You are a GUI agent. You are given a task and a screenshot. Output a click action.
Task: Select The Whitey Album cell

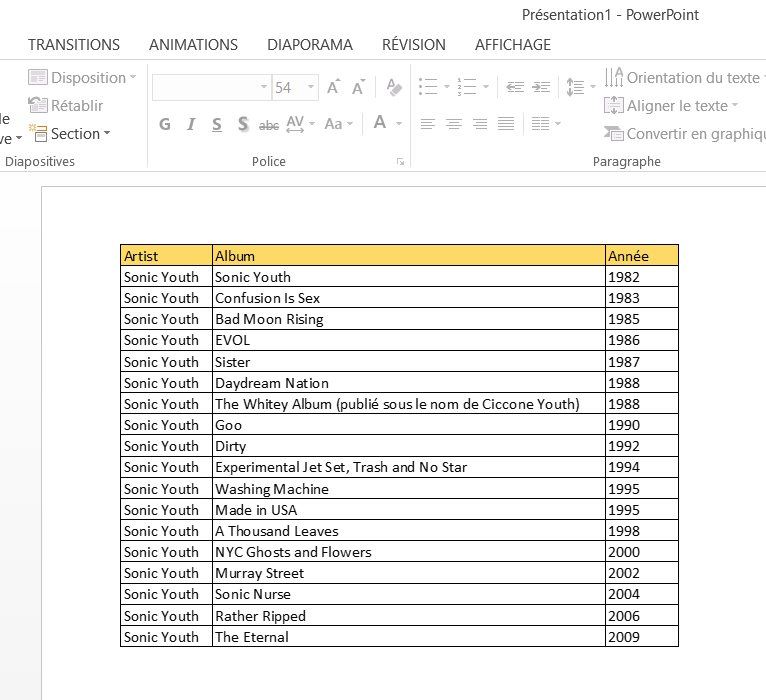409,403
